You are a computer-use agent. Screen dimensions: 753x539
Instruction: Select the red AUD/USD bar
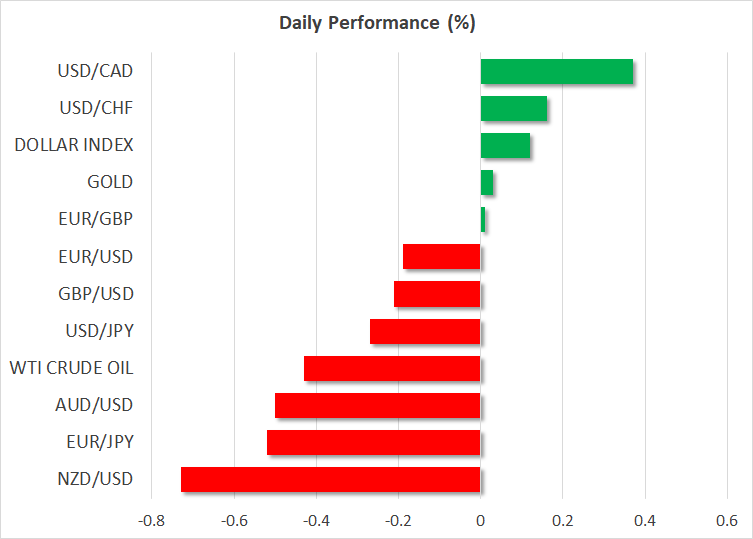(377, 405)
